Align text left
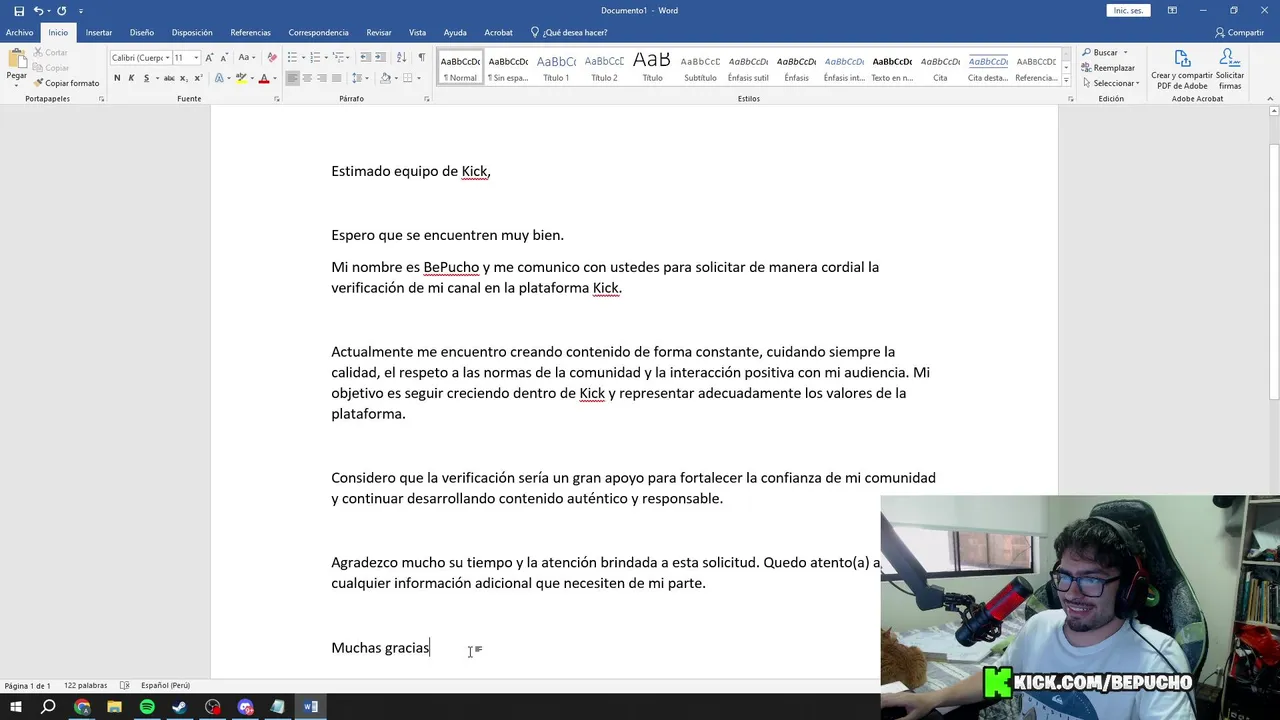The width and height of the screenshot is (1280, 720). pyautogui.click(x=292, y=78)
